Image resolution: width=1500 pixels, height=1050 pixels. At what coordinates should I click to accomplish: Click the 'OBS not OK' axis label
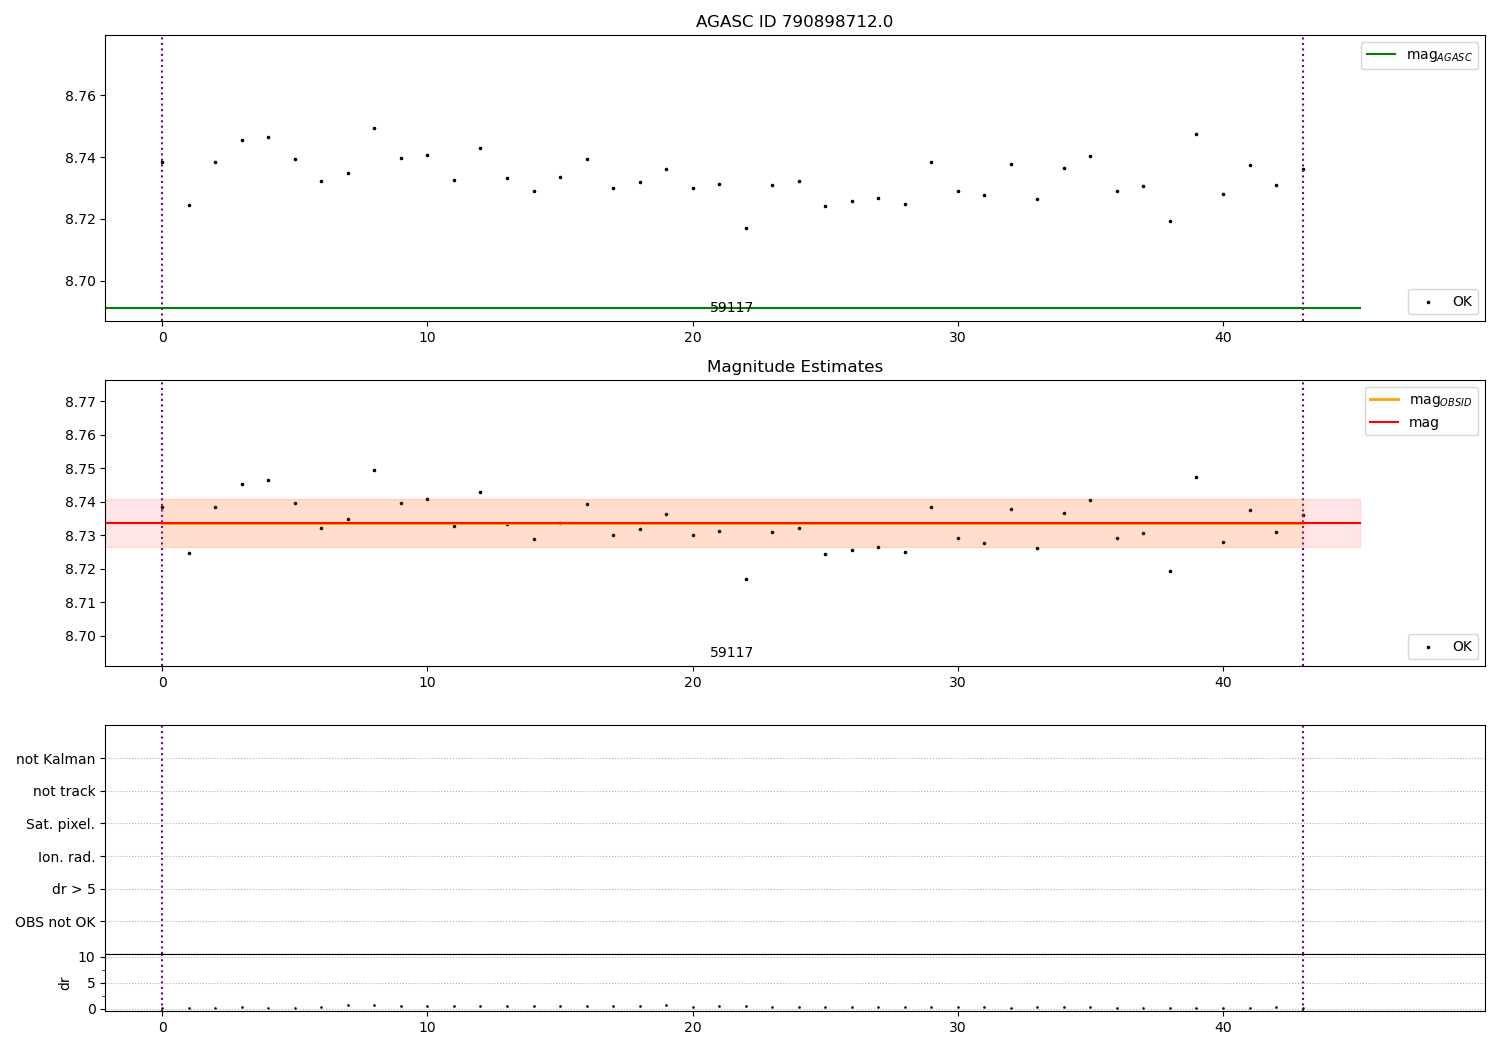(x=55, y=922)
